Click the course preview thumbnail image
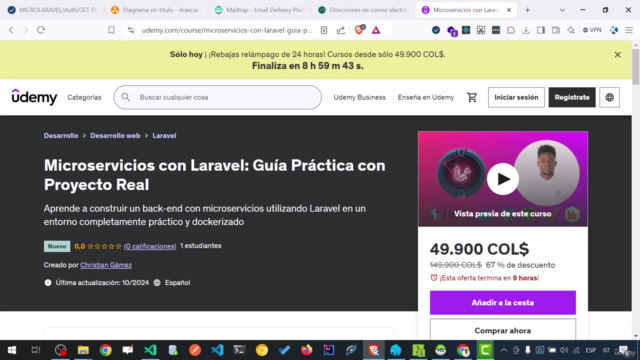This screenshot has width=640, height=360. 502,179
